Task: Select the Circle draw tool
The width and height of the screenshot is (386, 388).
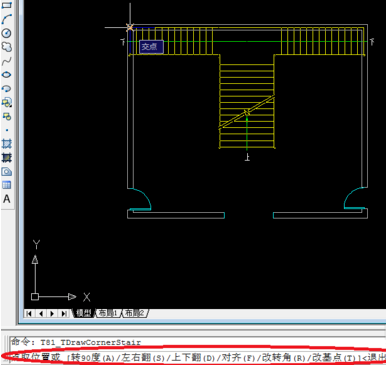Action: [7, 33]
